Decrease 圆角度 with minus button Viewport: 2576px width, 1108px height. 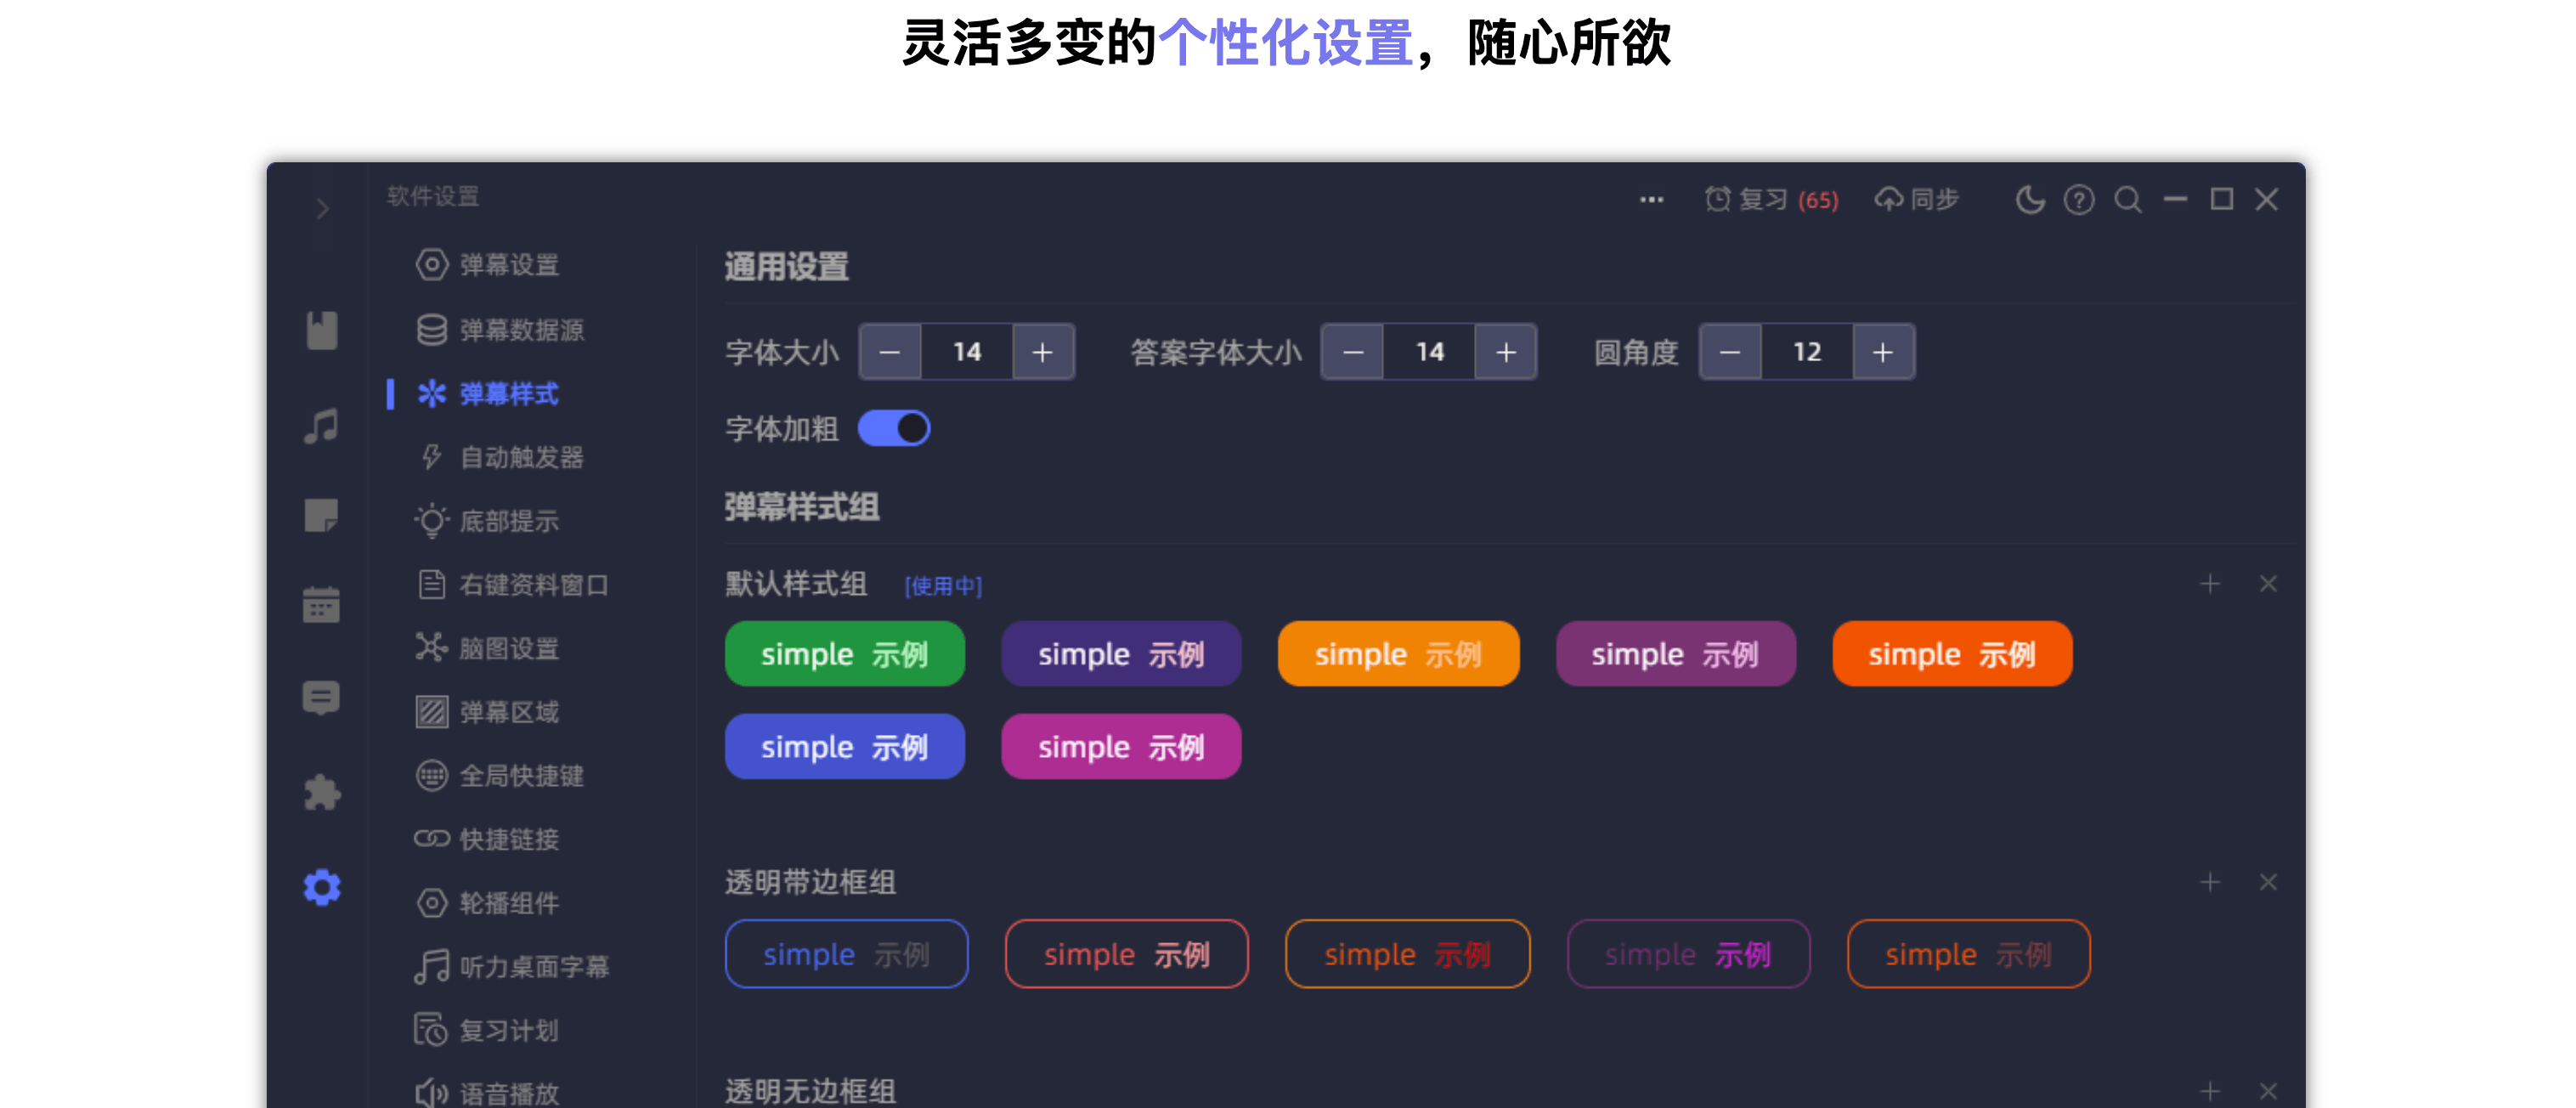pos(1731,352)
